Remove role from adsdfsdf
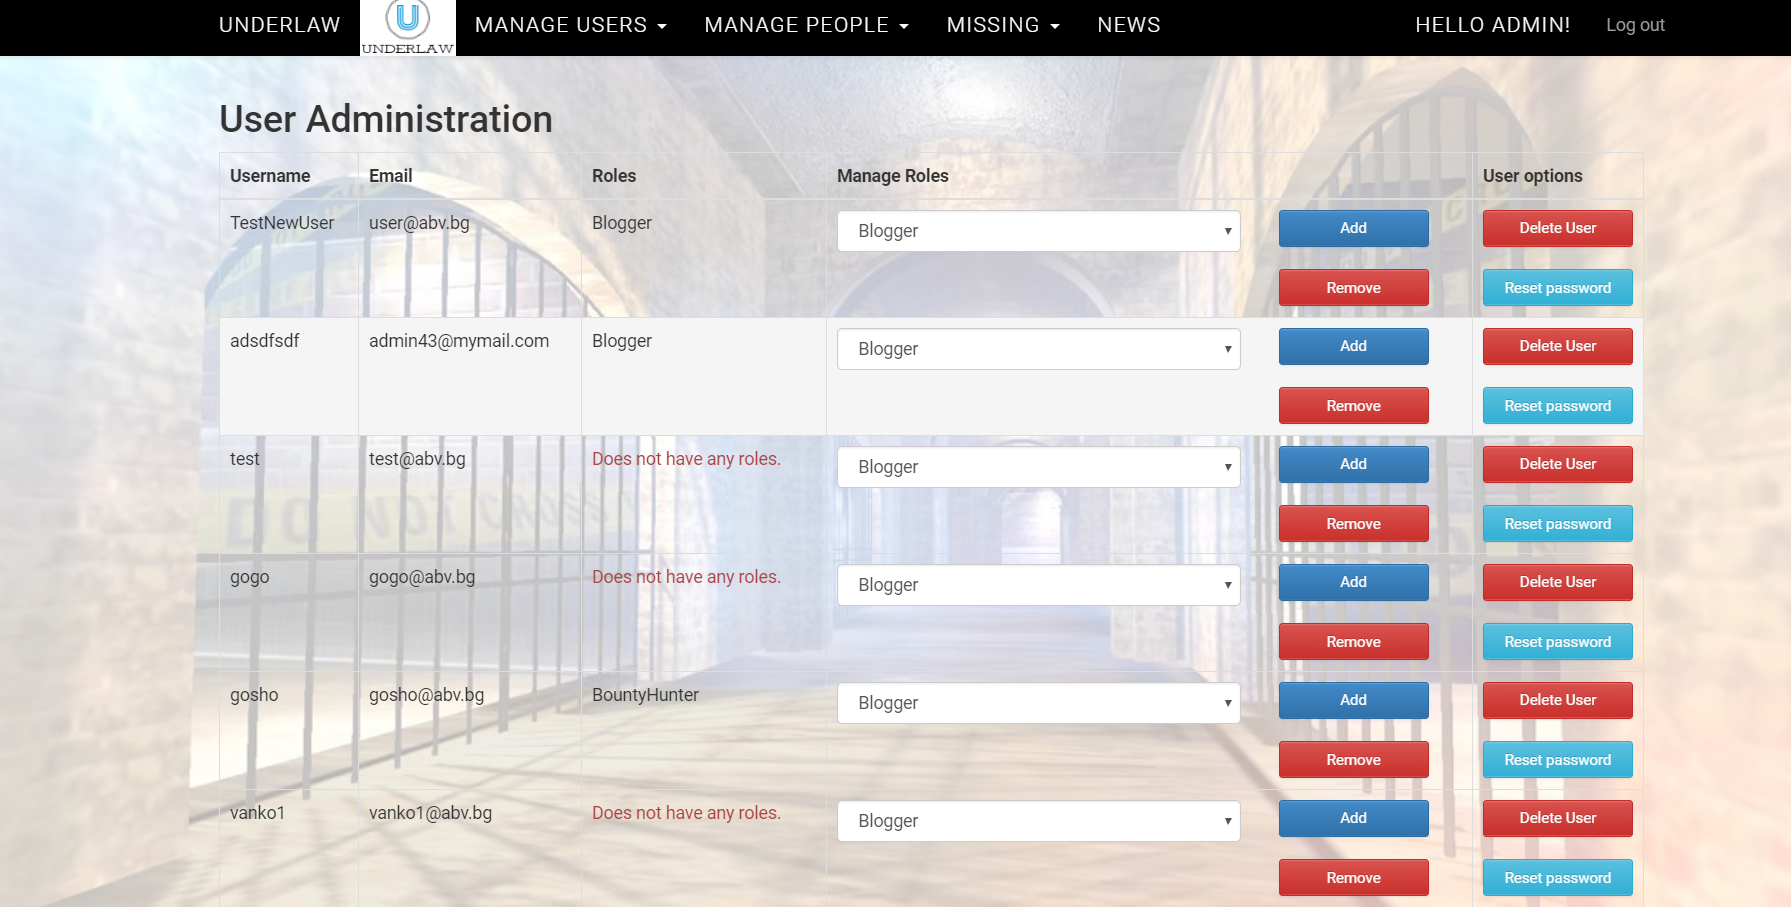 [1353, 406]
